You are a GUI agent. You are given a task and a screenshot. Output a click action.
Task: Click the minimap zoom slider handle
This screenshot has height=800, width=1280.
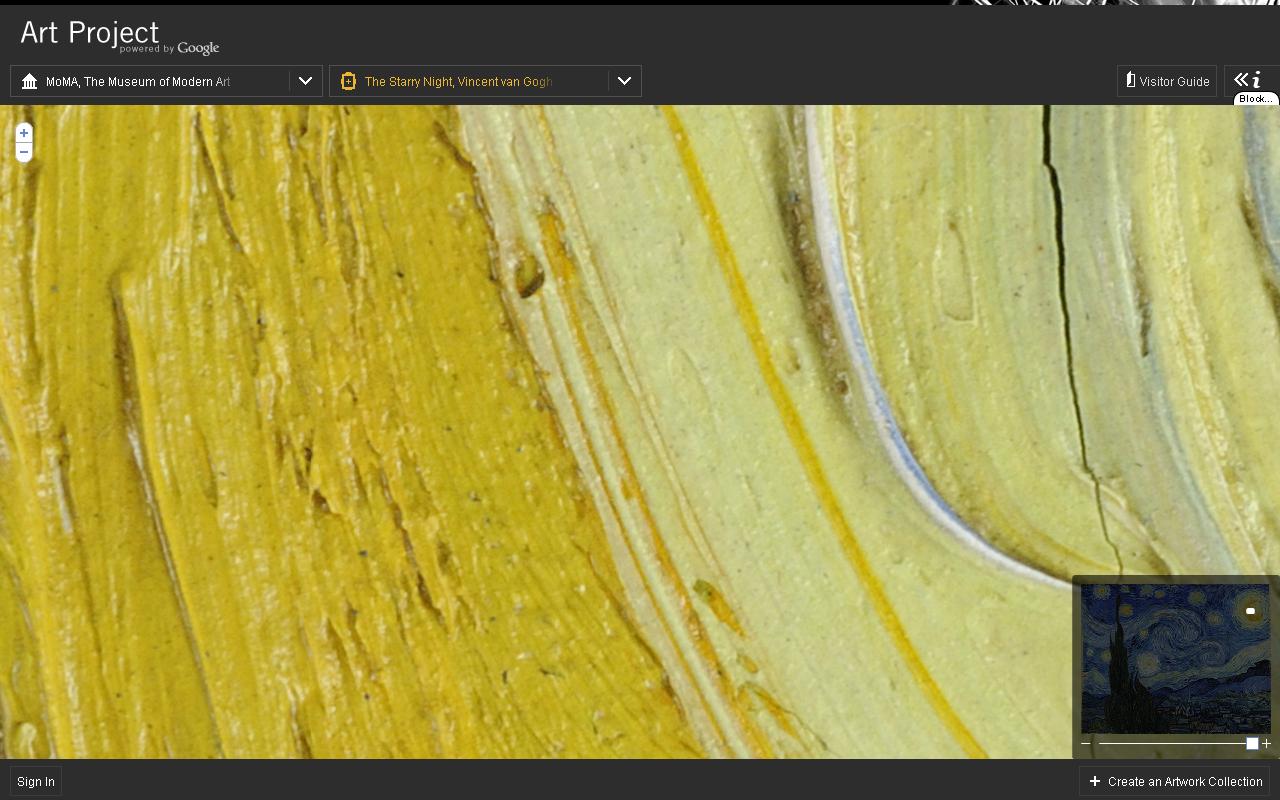click(1252, 744)
